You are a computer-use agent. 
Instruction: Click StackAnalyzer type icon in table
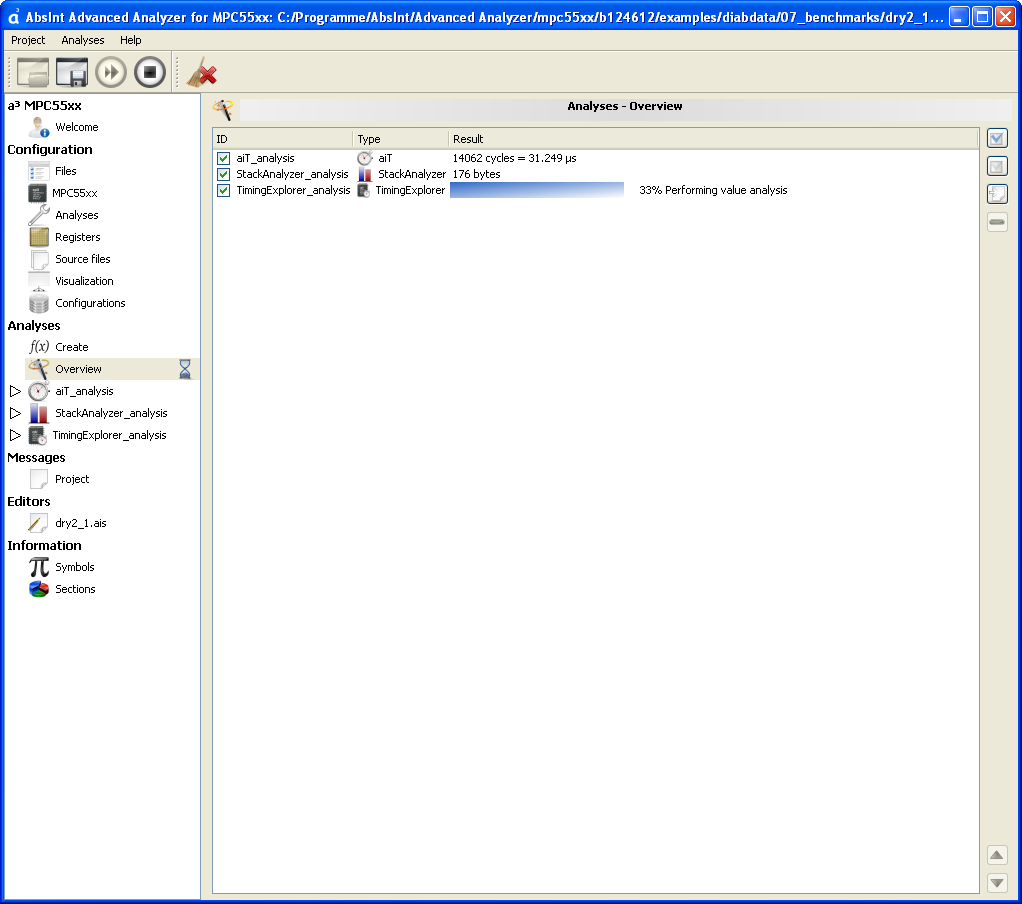(x=365, y=174)
